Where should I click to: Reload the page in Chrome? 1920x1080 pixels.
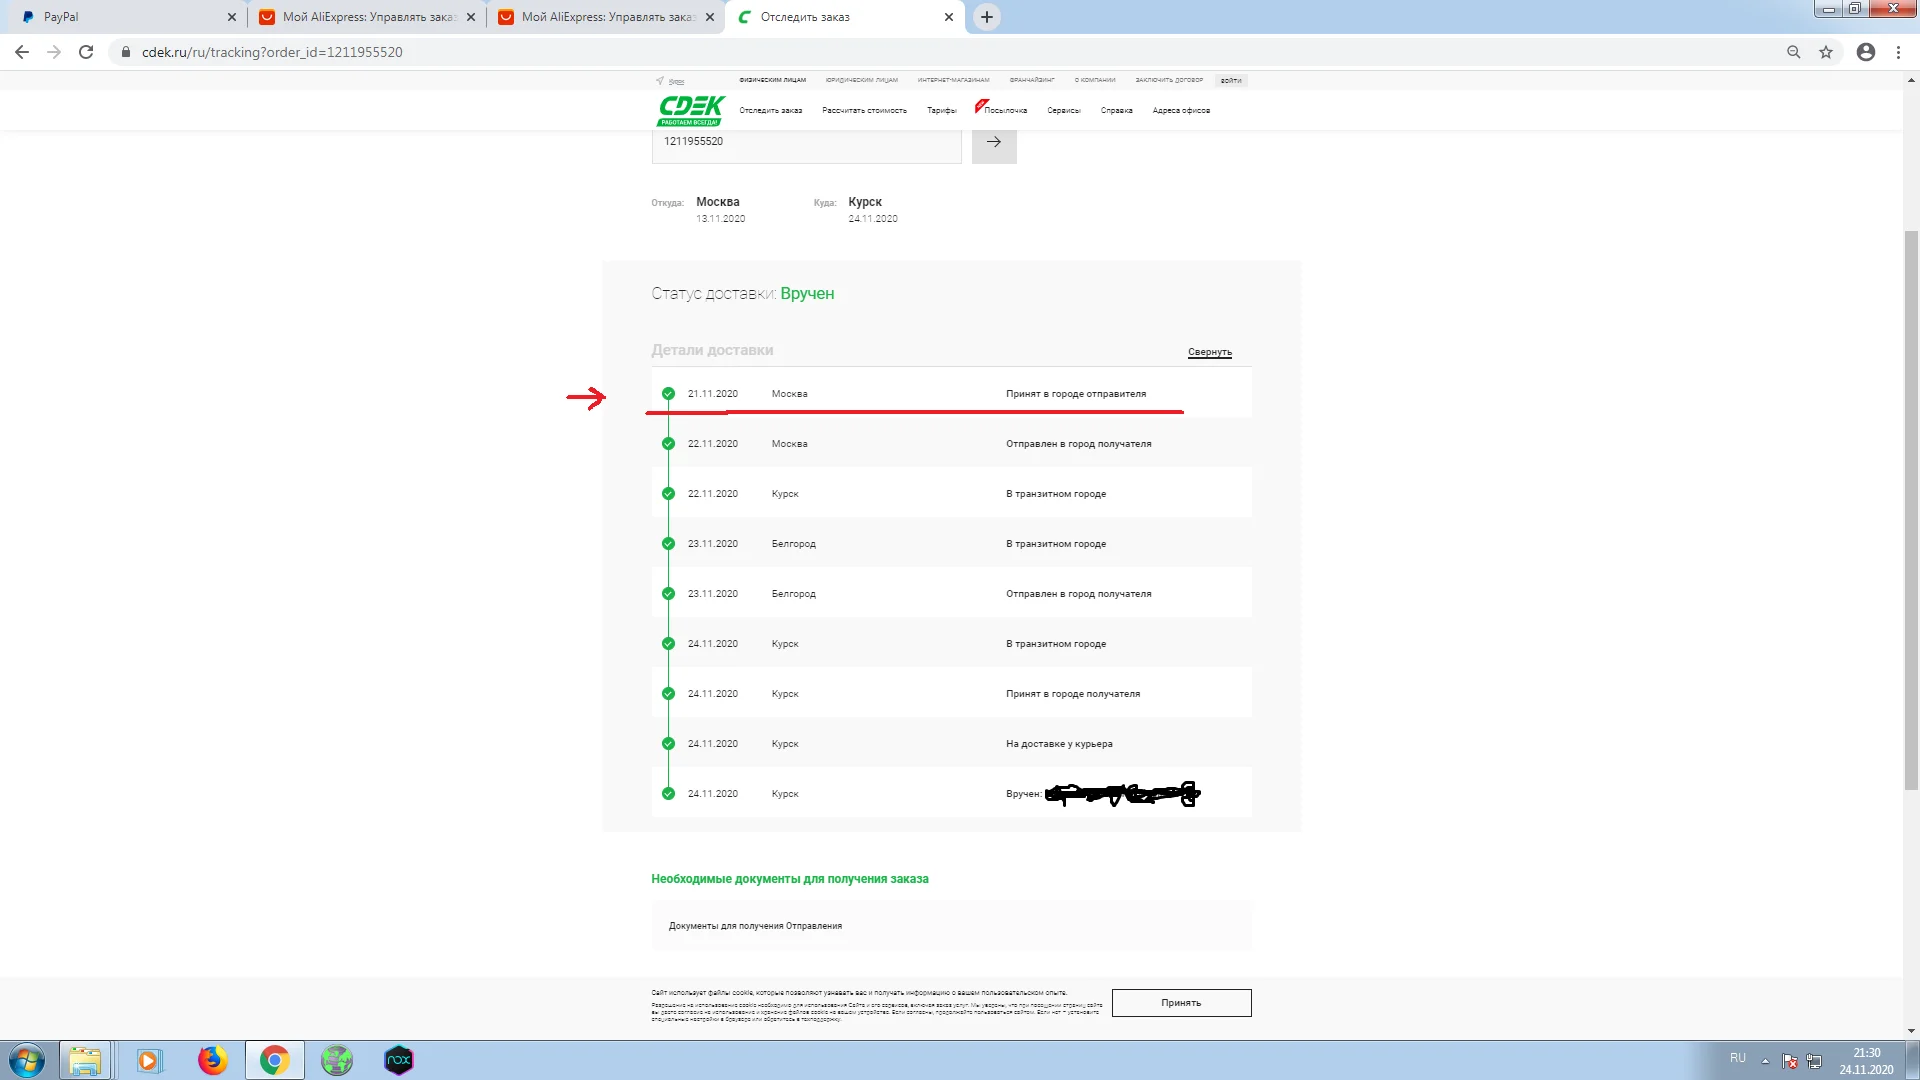tap(86, 52)
